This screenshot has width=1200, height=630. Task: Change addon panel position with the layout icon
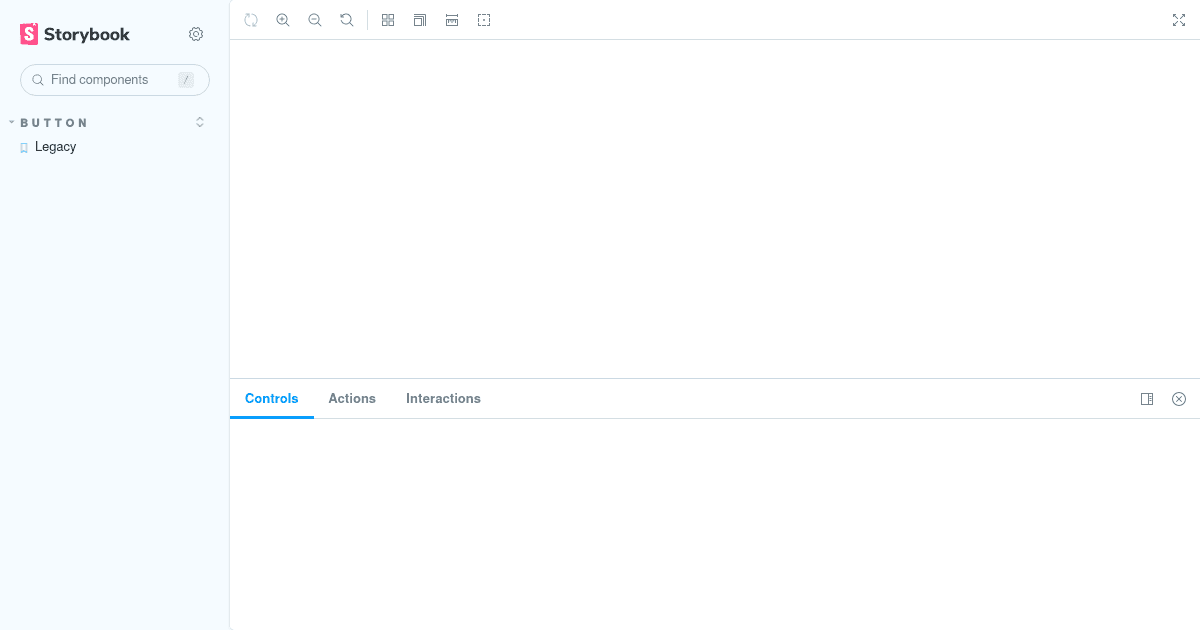pyautogui.click(x=1146, y=398)
